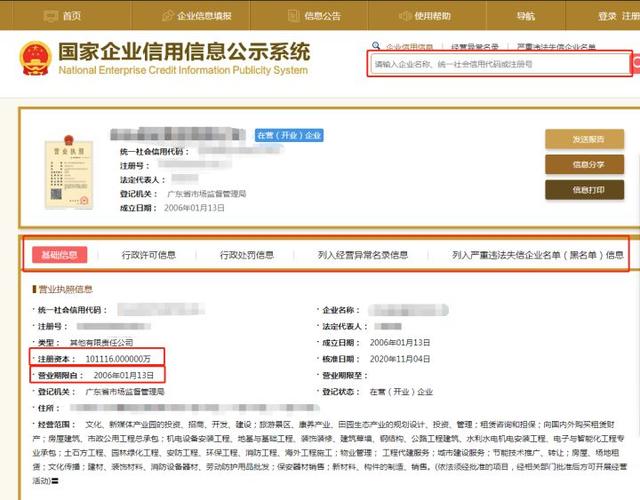
Task: Click the 信息分享 button
Action: pos(584,164)
